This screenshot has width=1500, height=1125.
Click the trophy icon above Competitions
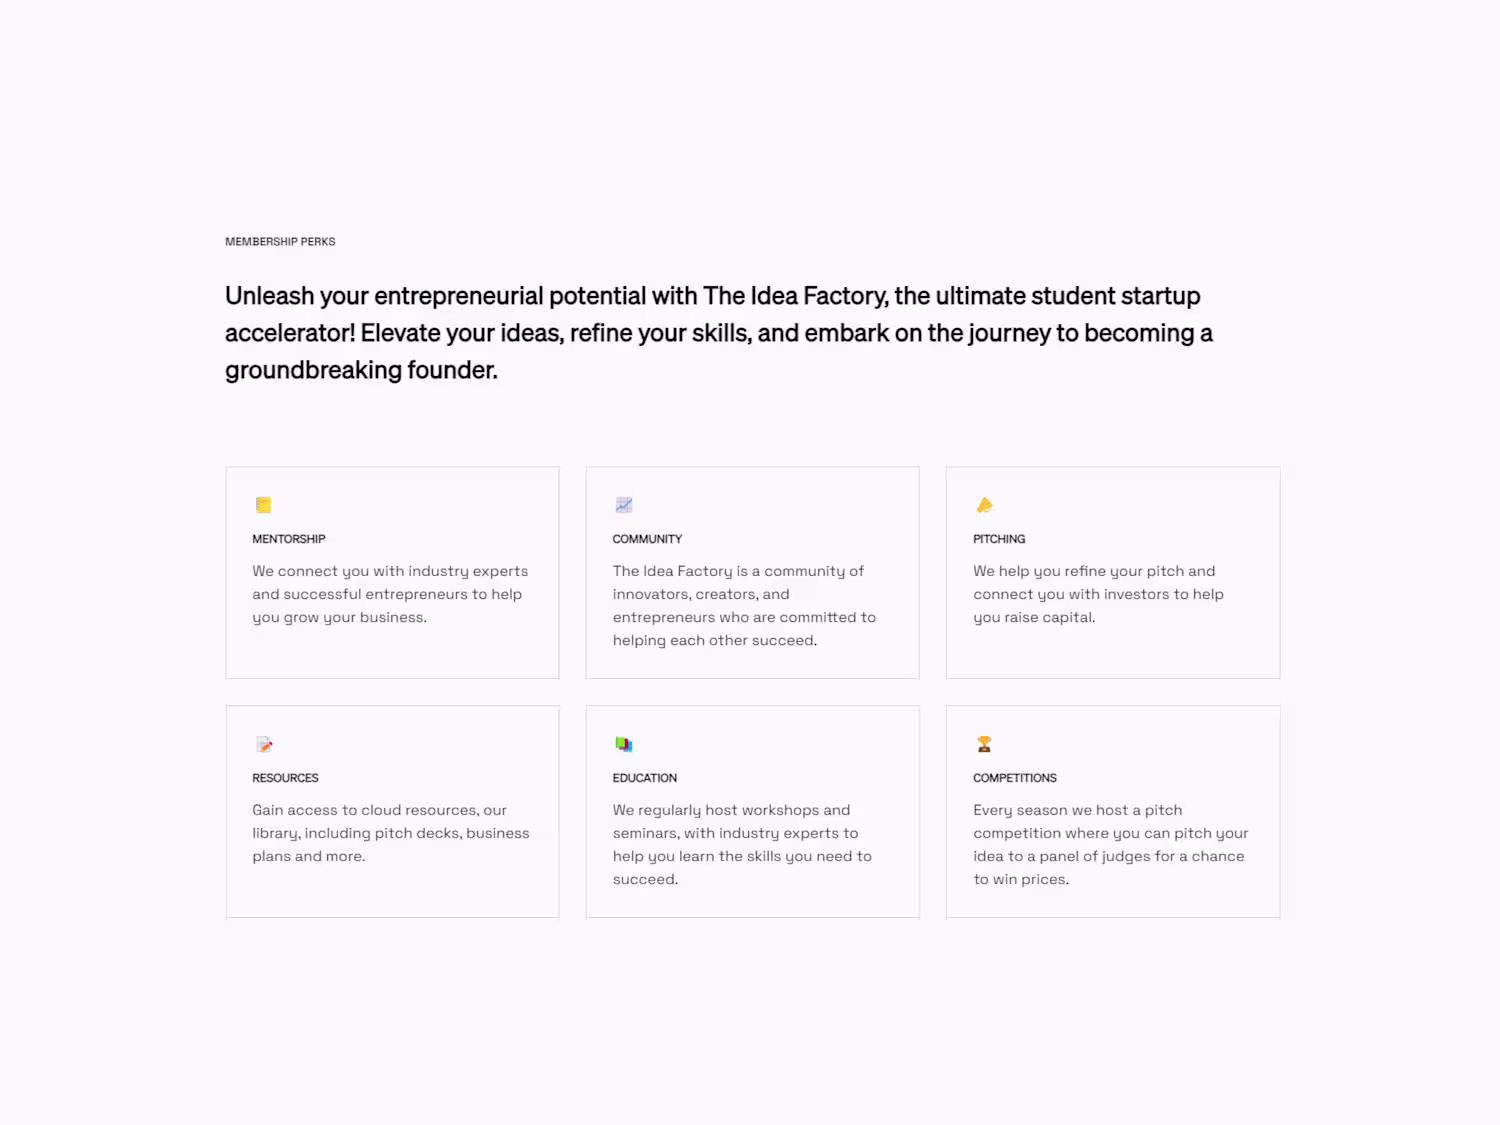pyautogui.click(x=984, y=744)
